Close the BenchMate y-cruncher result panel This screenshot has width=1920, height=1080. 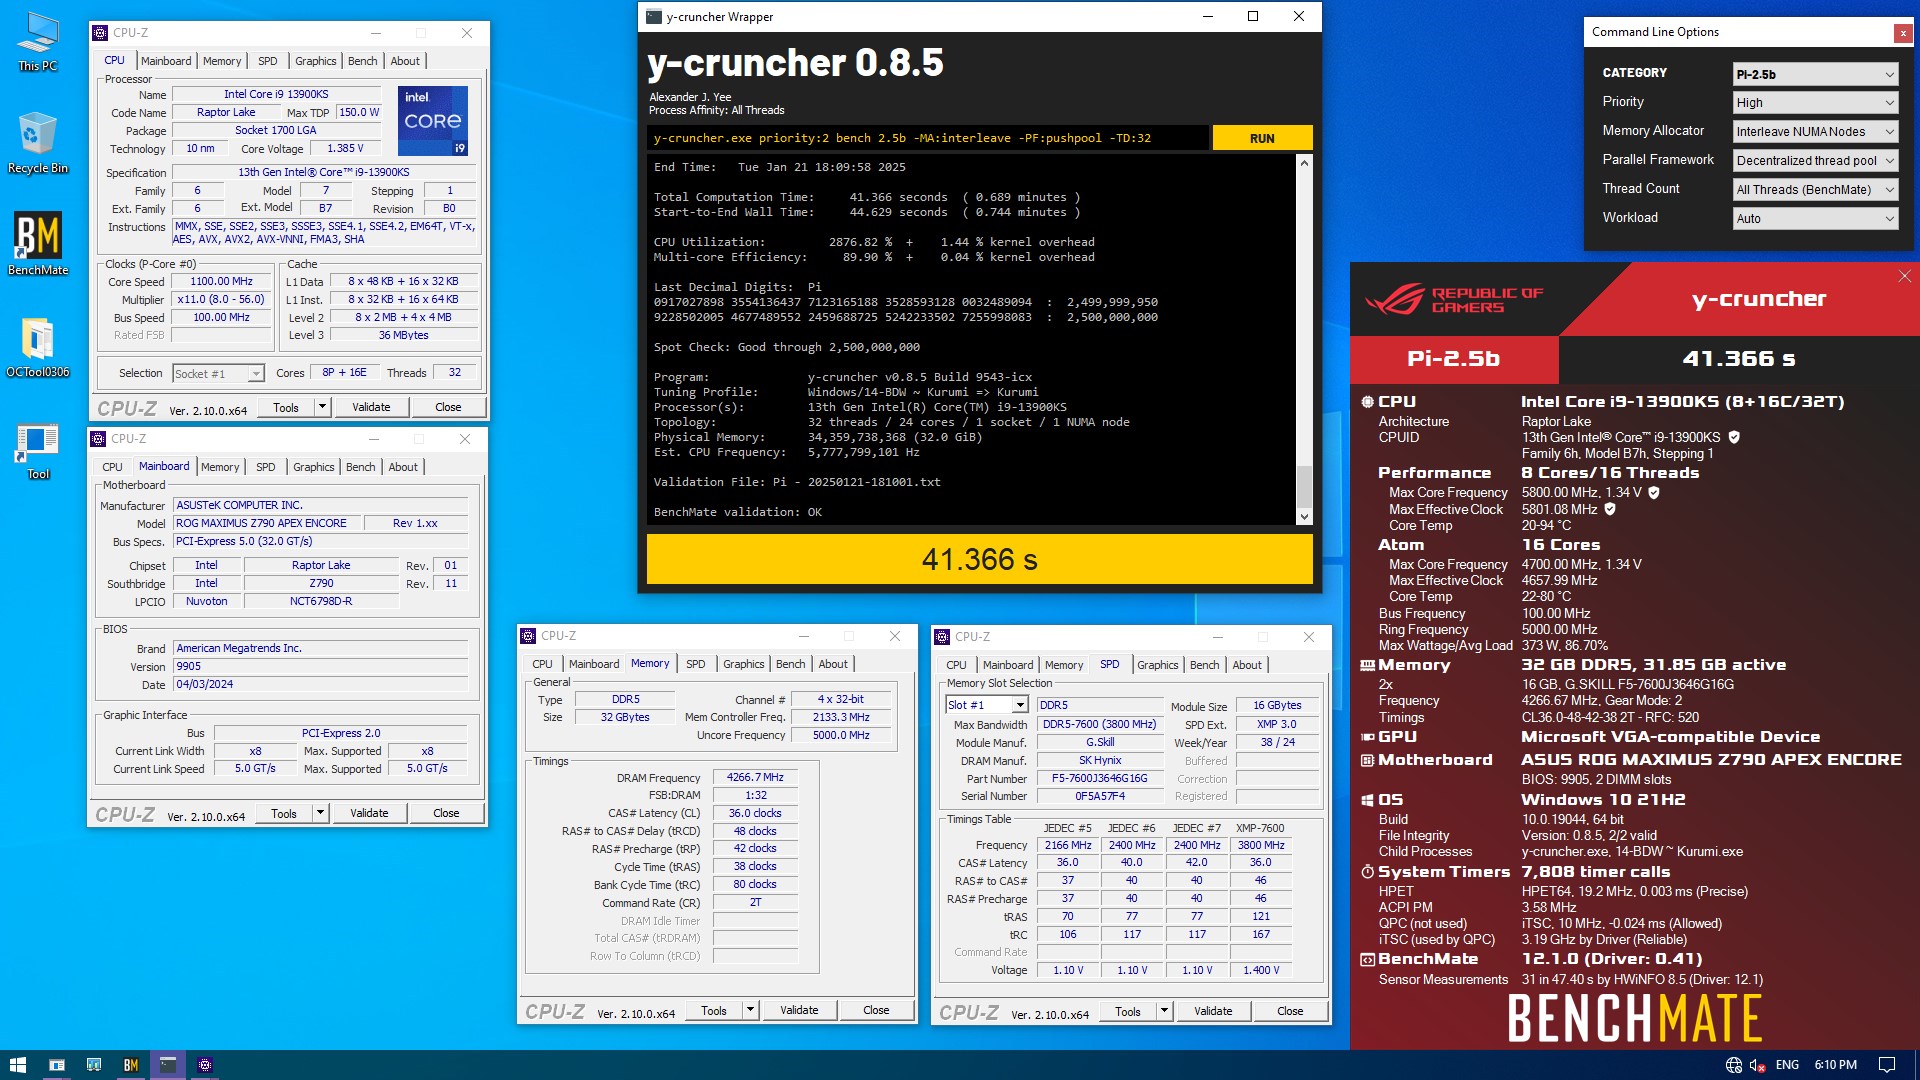[1904, 277]
